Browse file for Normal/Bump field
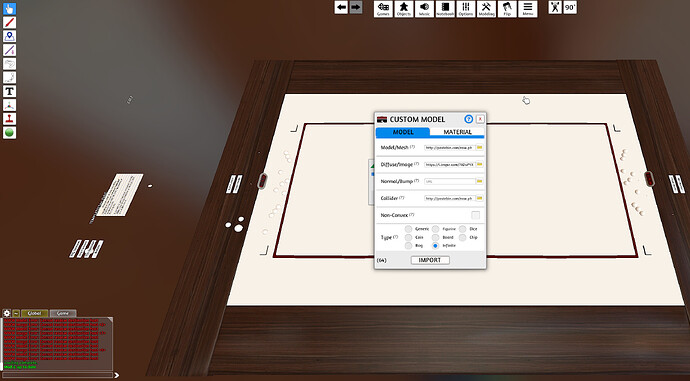690x381 pixels. (480, 181)
